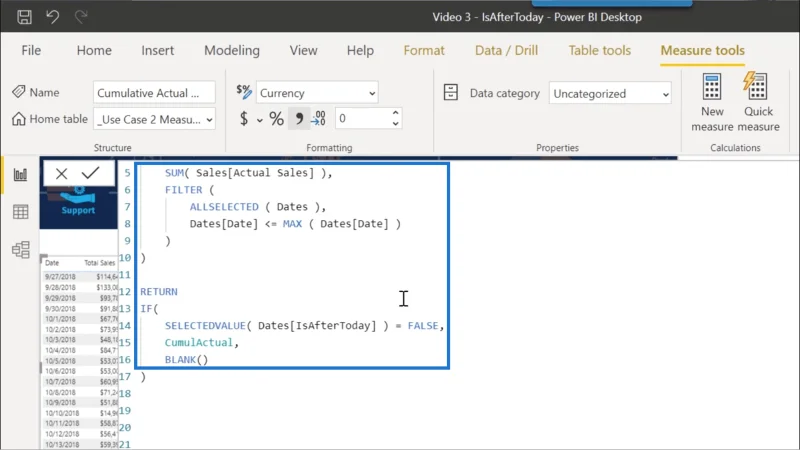Select the Measure tools tab

[x=703, y=51]
